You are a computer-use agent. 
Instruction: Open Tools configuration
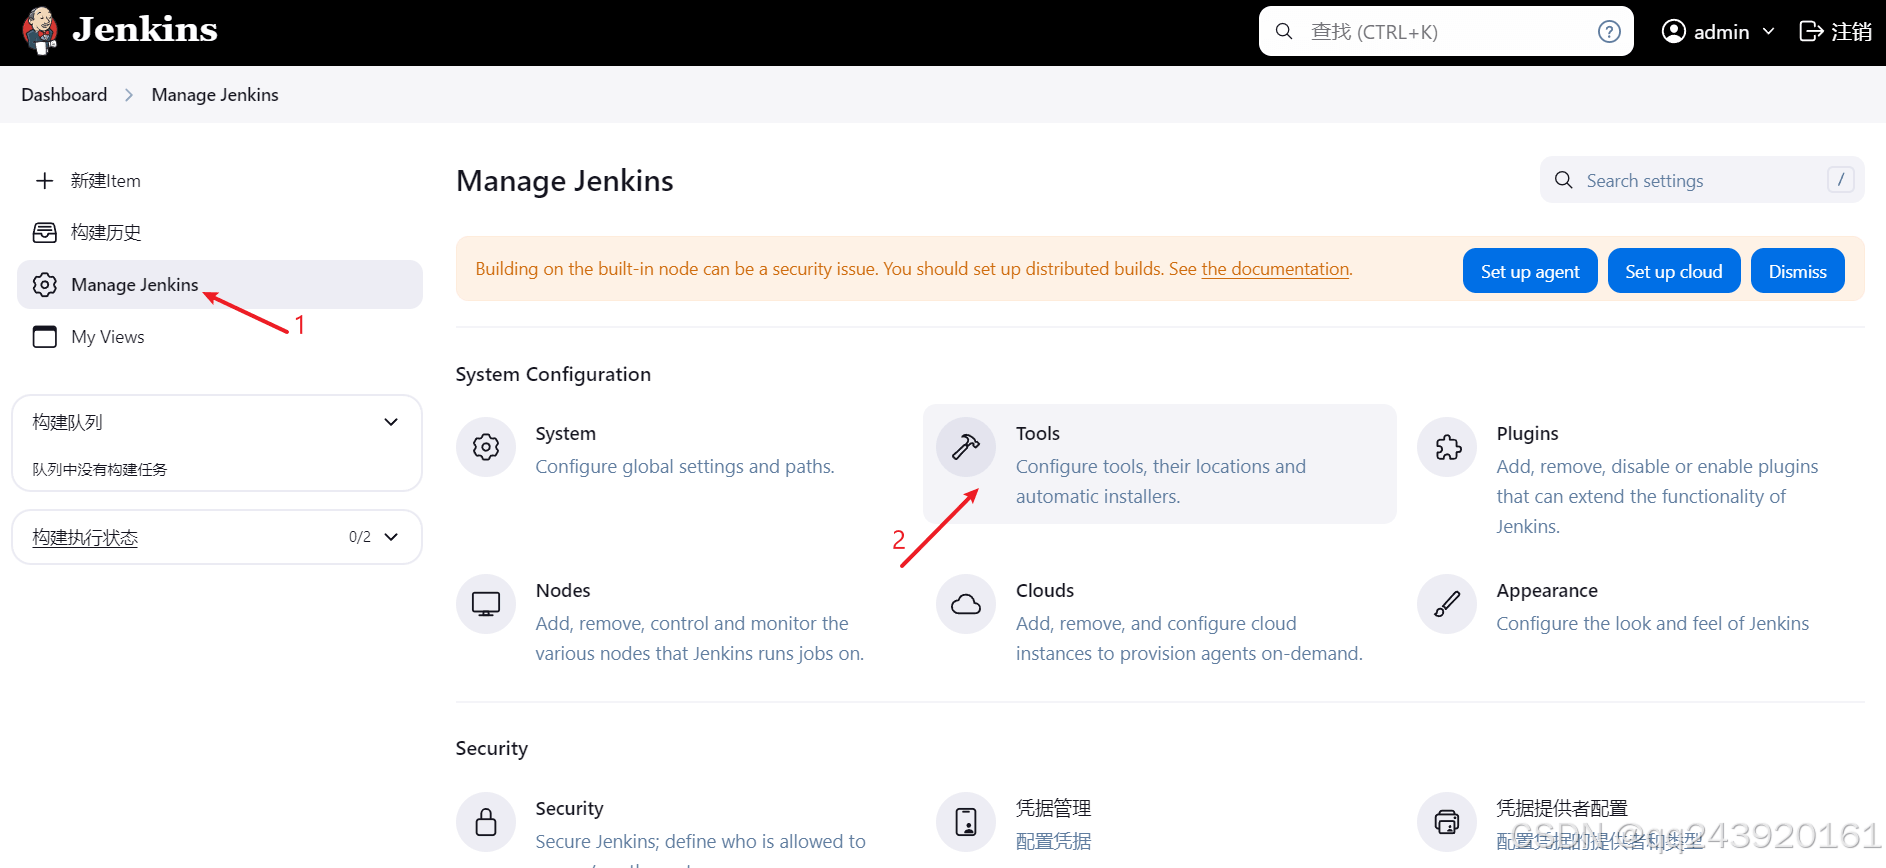(1160, 464)
